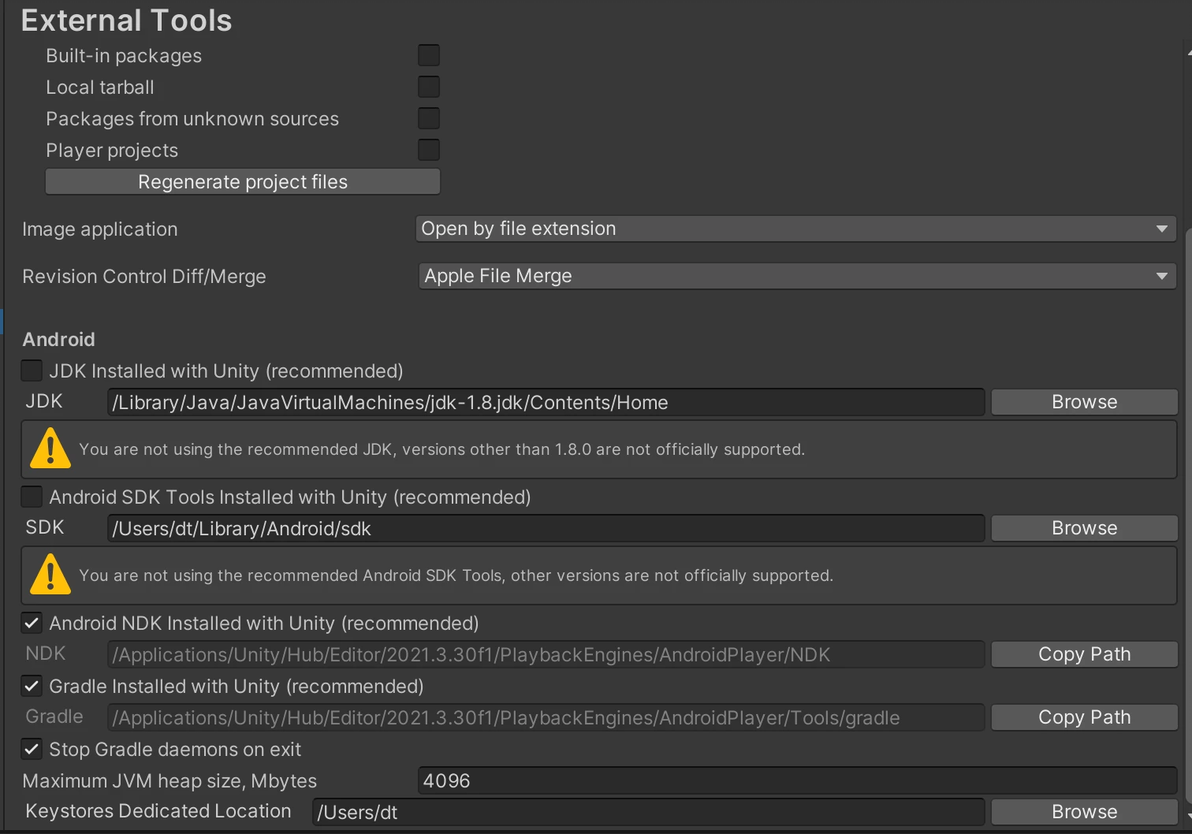Click Regenerate project files button
The image size is (1192, 834).
coord(243,182)
